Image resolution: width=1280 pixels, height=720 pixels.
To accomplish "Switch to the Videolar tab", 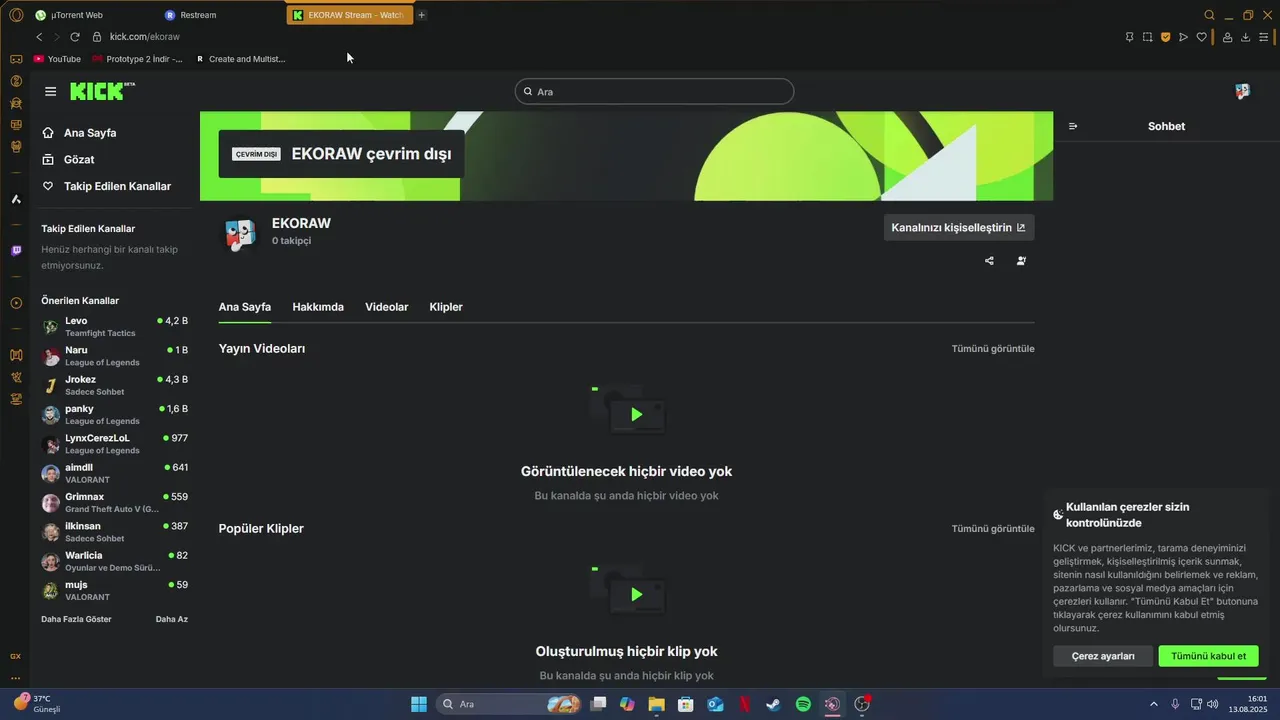I will pos(387,307).
